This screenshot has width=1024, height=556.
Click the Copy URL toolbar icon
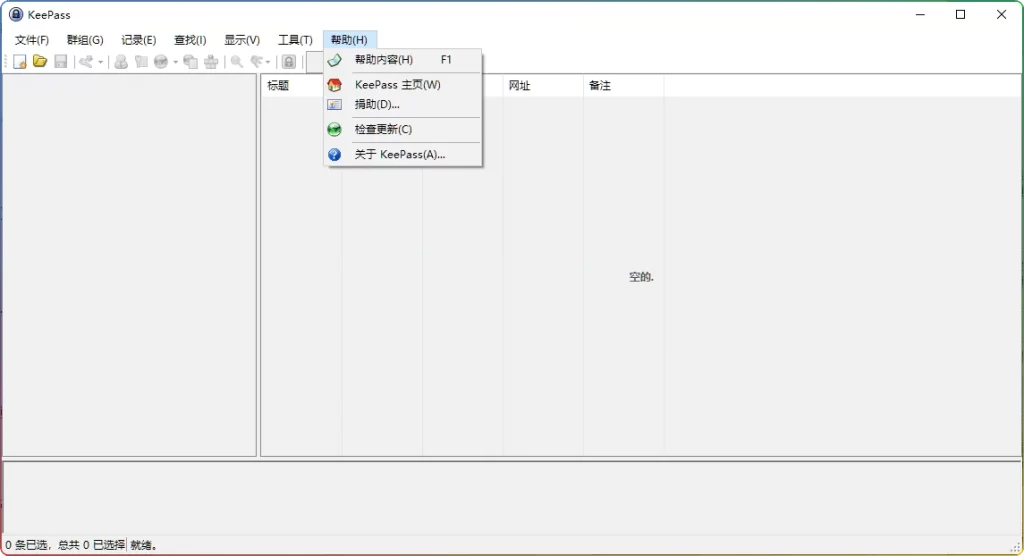(191, 61)
